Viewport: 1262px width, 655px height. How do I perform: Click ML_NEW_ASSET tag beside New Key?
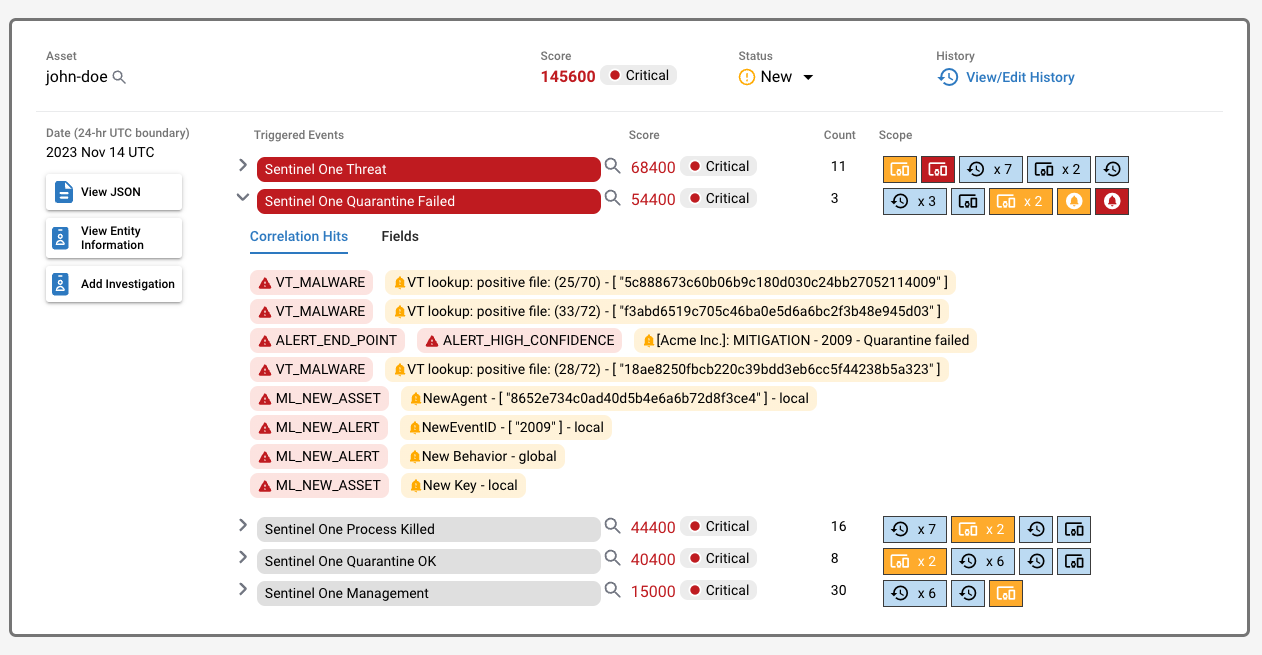[x=320, y=485]
